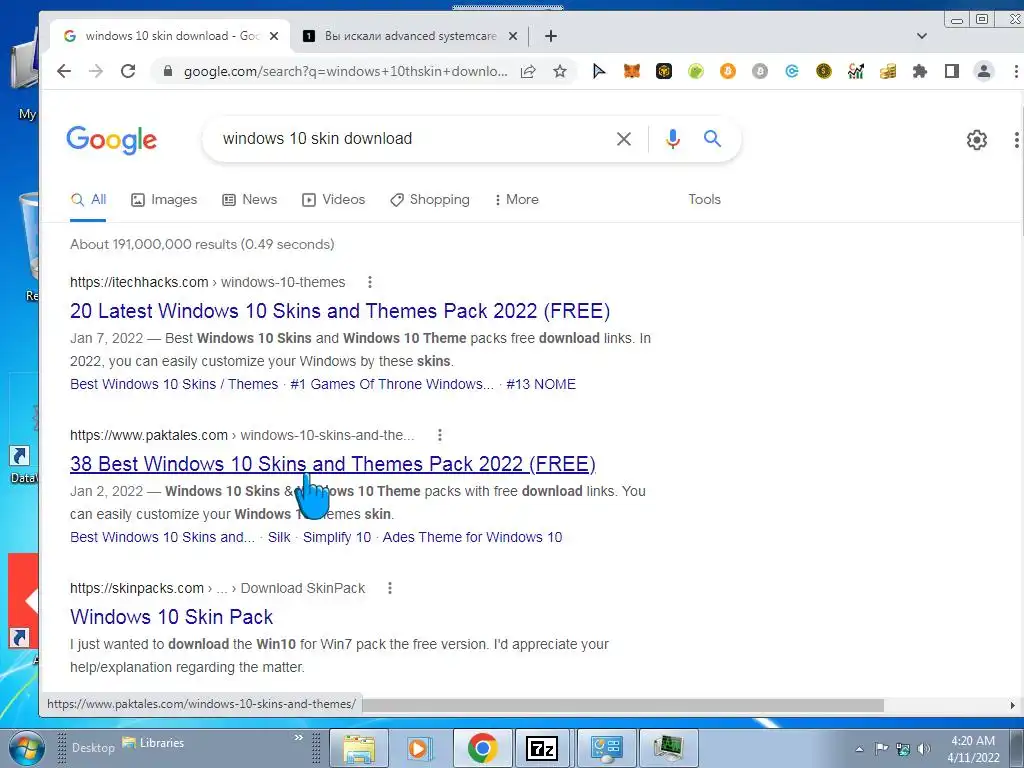Open the black and yellow cube extension
The width and height of the screenshot is (1024, 768).
[x=664, y=71]
